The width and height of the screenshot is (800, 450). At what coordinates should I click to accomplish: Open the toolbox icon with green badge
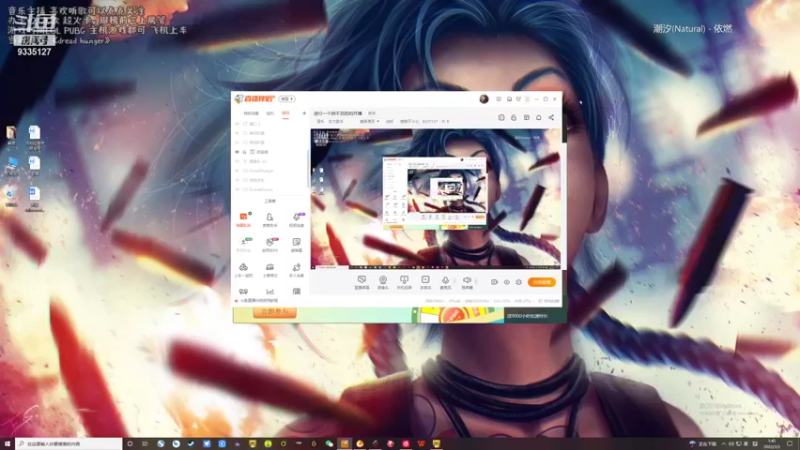(x=243, y=245)
